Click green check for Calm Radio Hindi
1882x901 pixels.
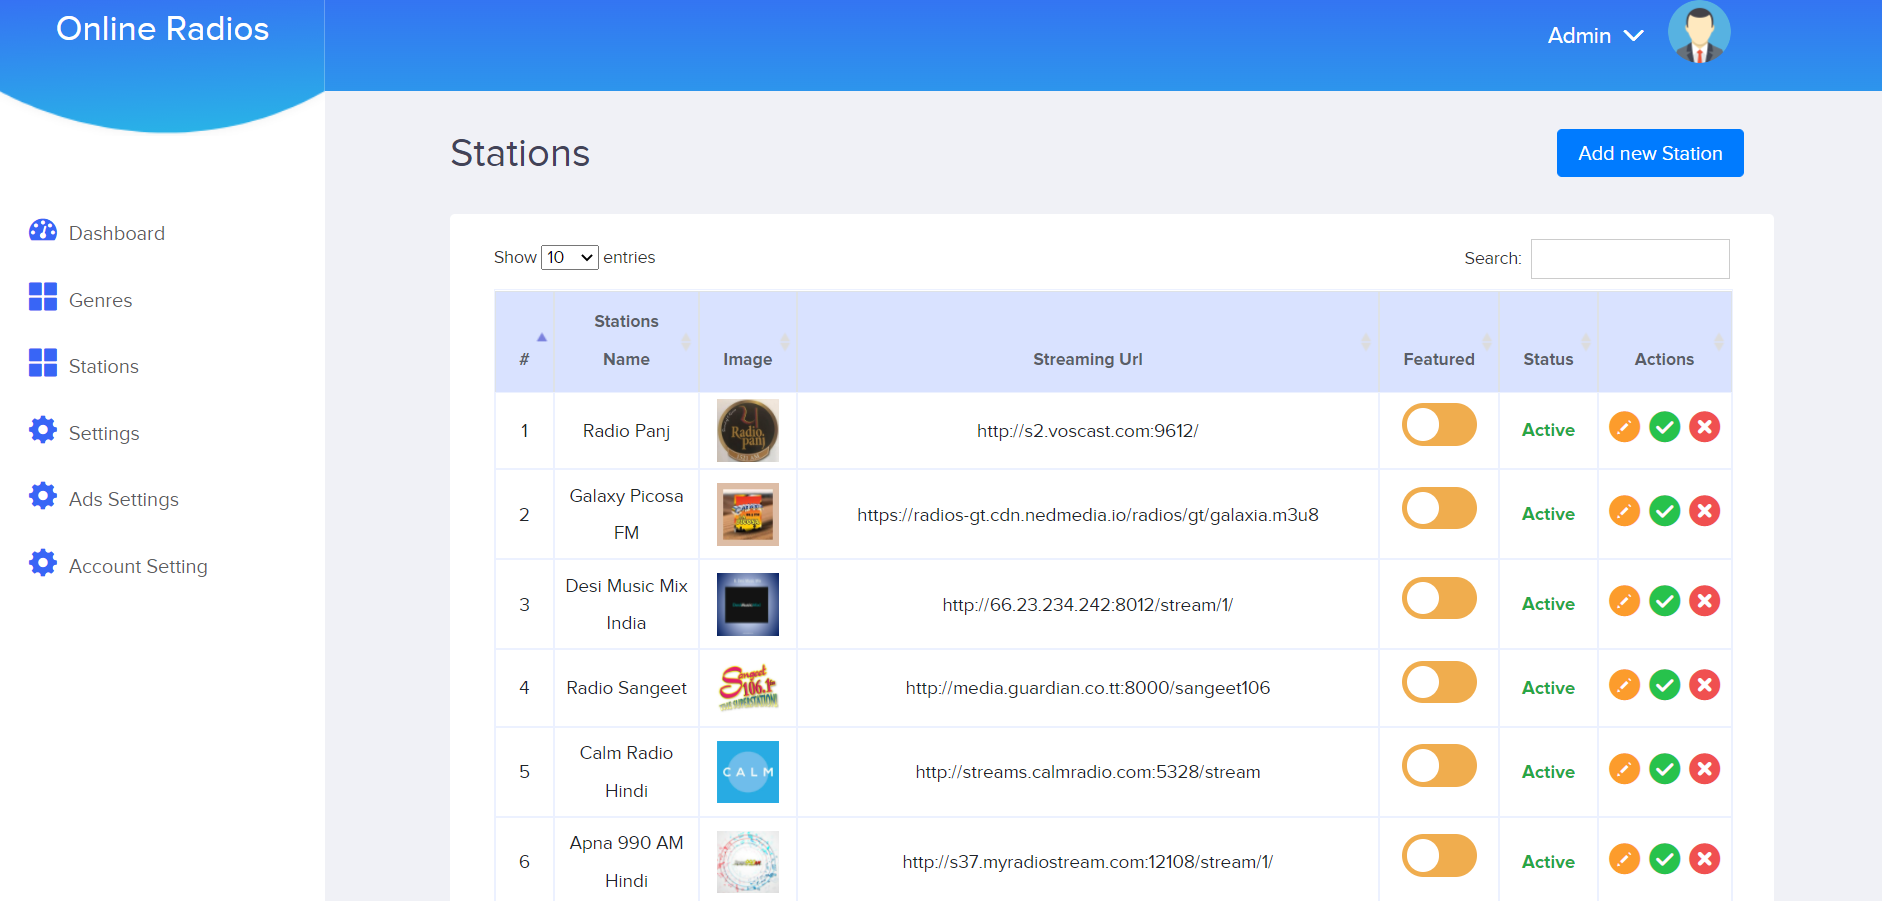click(1664, 769)
